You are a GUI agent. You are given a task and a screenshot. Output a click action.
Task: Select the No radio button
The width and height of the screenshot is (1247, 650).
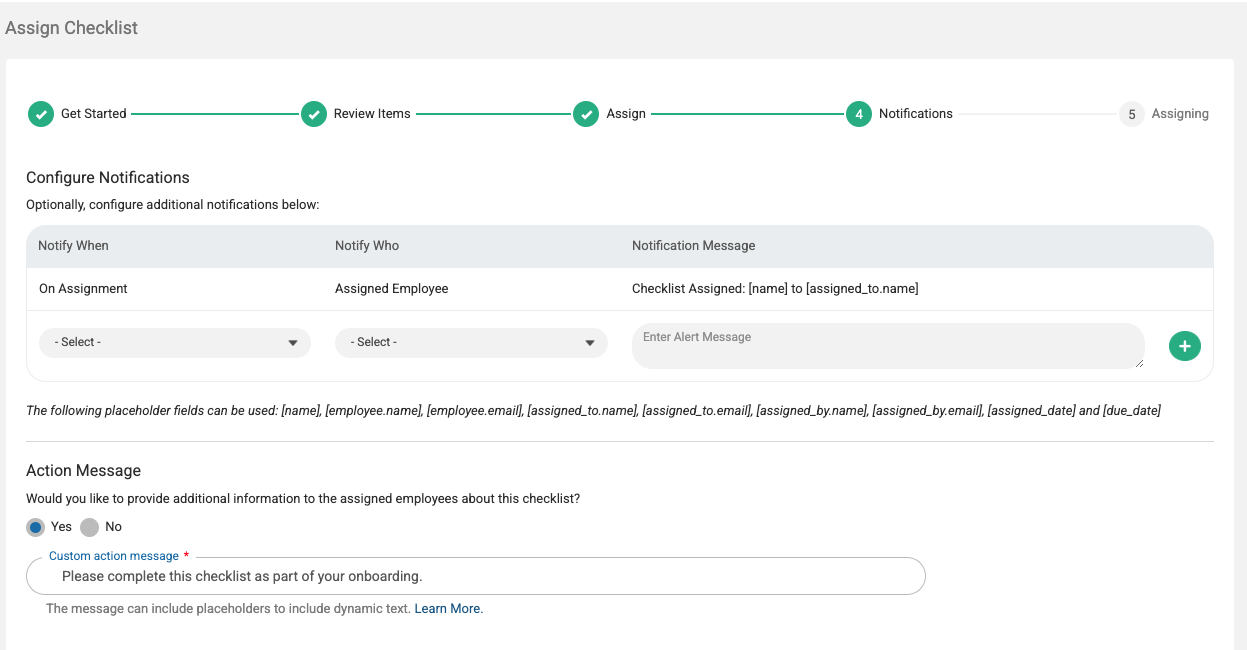pos(90,527)
